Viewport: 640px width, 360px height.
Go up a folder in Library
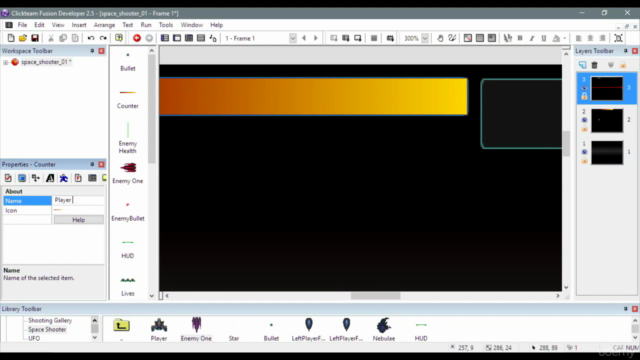point(121,325)
